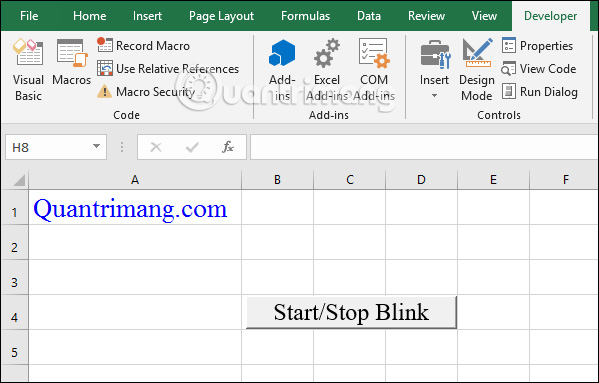Select column E header
The width and height of the screenshot is (599, 383).
493,180
